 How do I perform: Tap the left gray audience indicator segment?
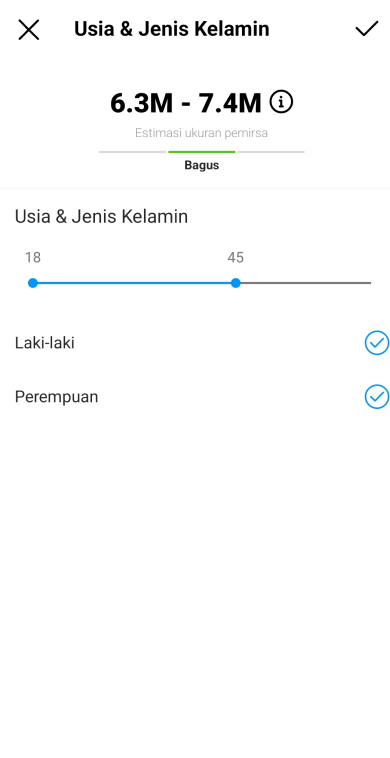(132, 152)
